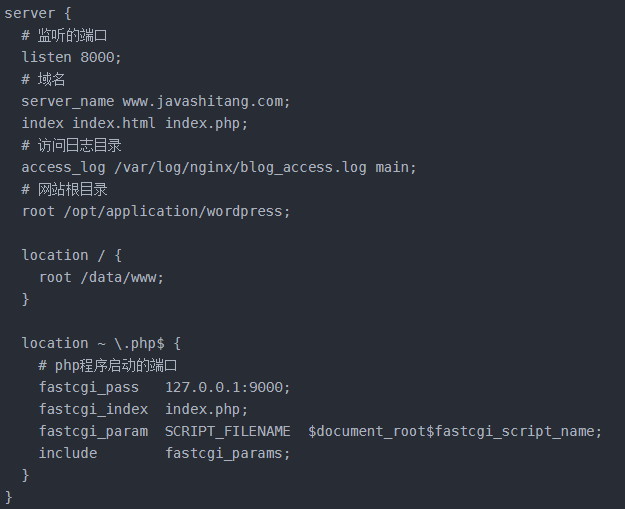The height and width of the screenshot is (509, 625).
Task: Click the "fastcgi_index" directive
Action: tap(93, 409)
